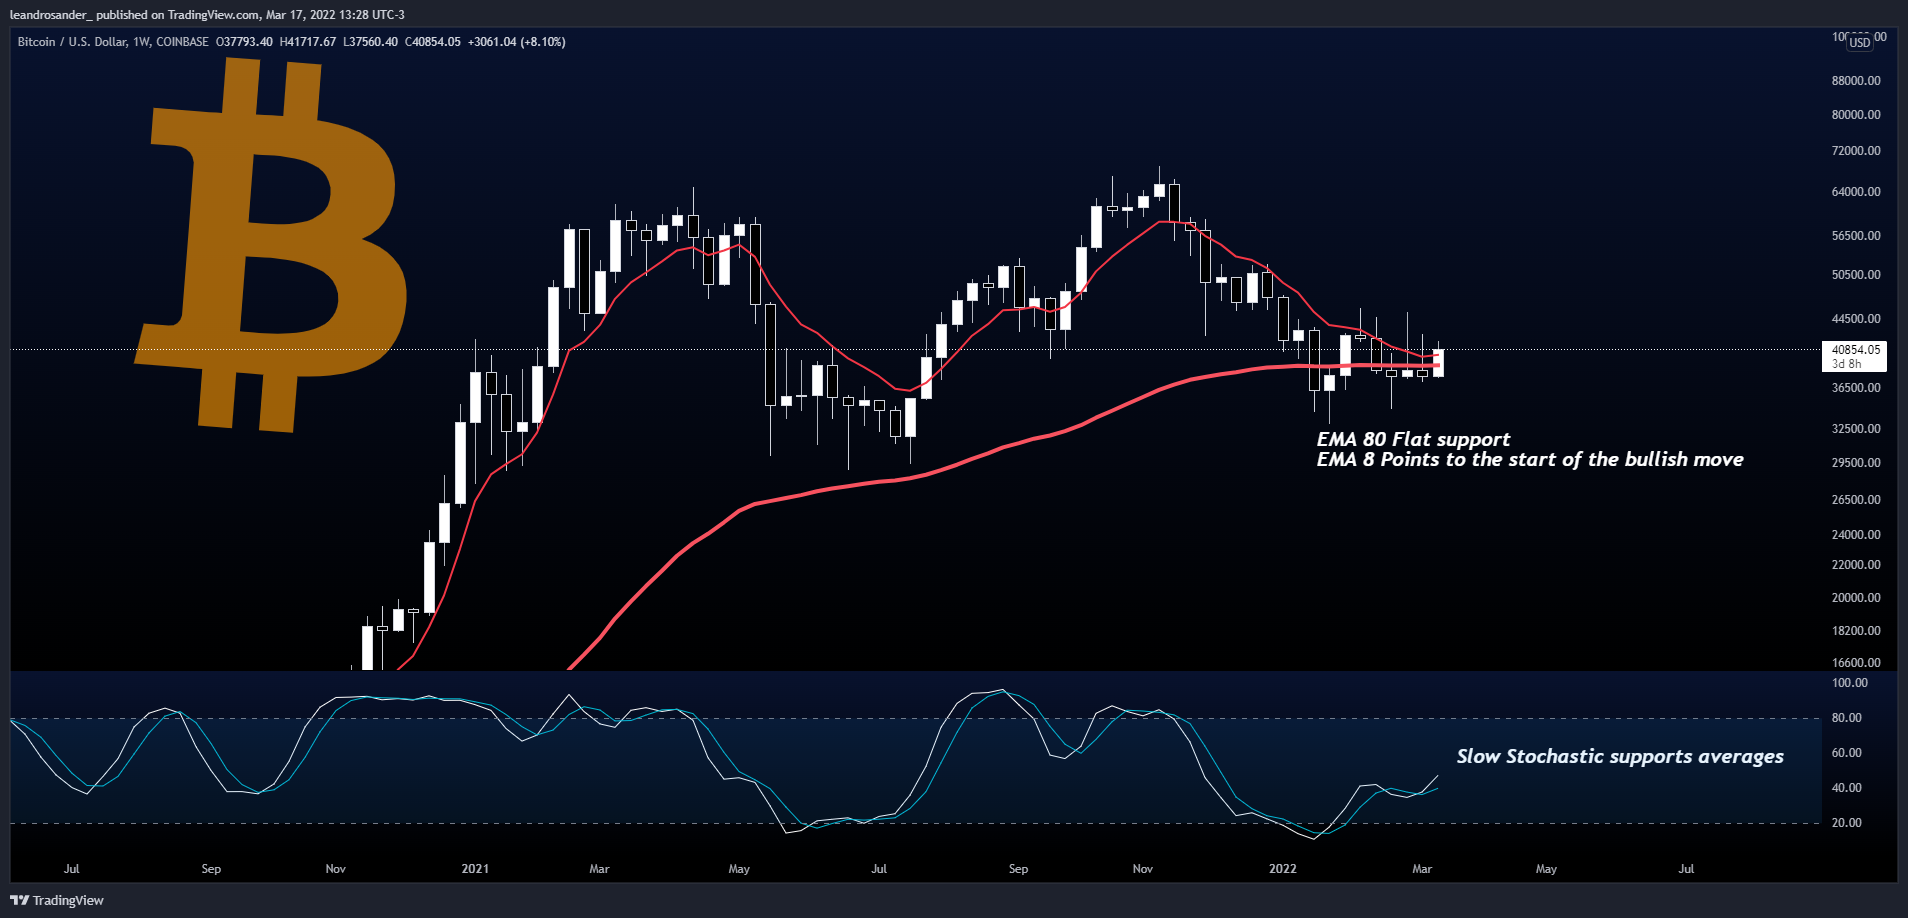Click the Mar label right after 2022
This screenshot has width=1908, height=918.
tap(1422, 869)
